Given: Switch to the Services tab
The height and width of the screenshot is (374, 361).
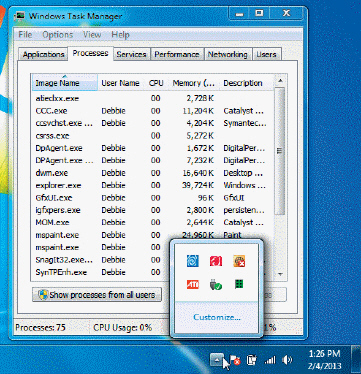Looking at the screenshot, I should click(x=131, y=54).
